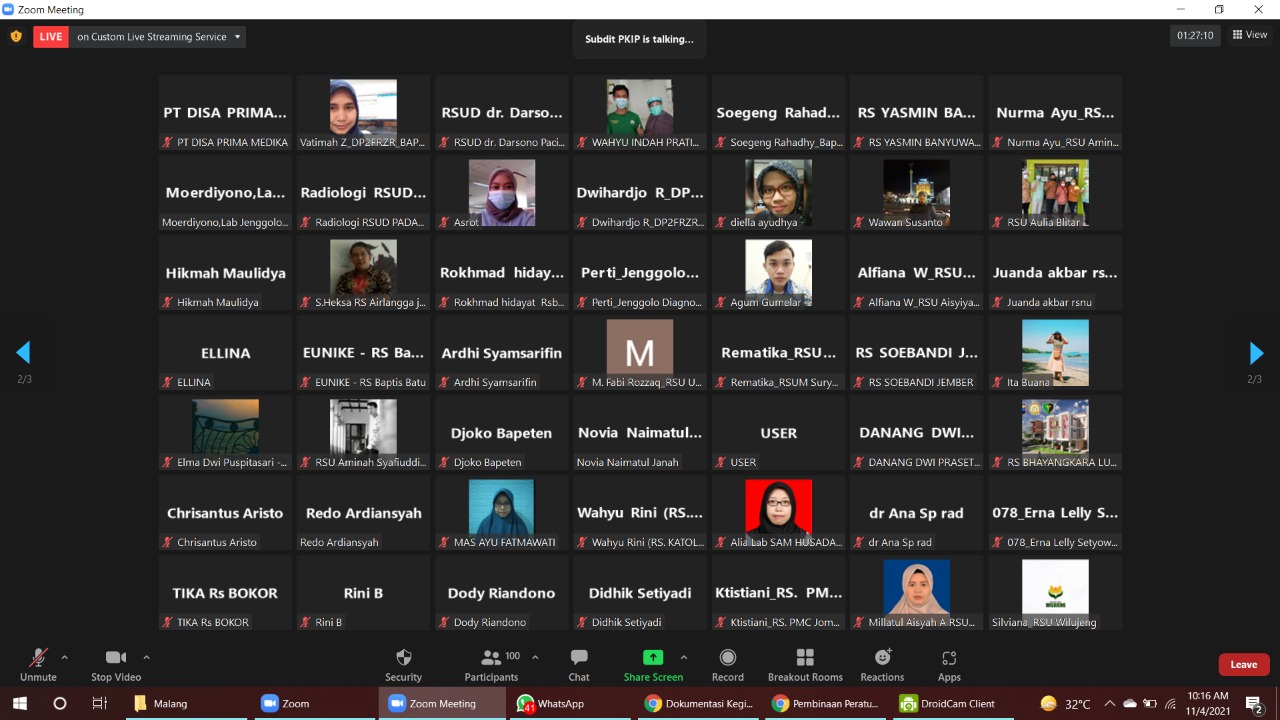Select M. Fabi Rozzaq avatar tile
Image resolution: width=1280 pixels, height=720 pixels.
tap(639, 353)
